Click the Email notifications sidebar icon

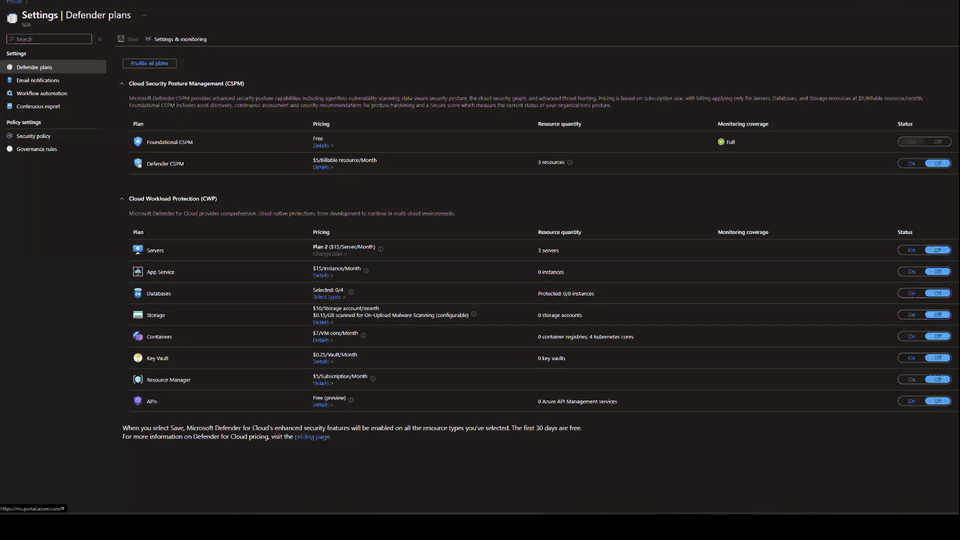tap(9, 80)
